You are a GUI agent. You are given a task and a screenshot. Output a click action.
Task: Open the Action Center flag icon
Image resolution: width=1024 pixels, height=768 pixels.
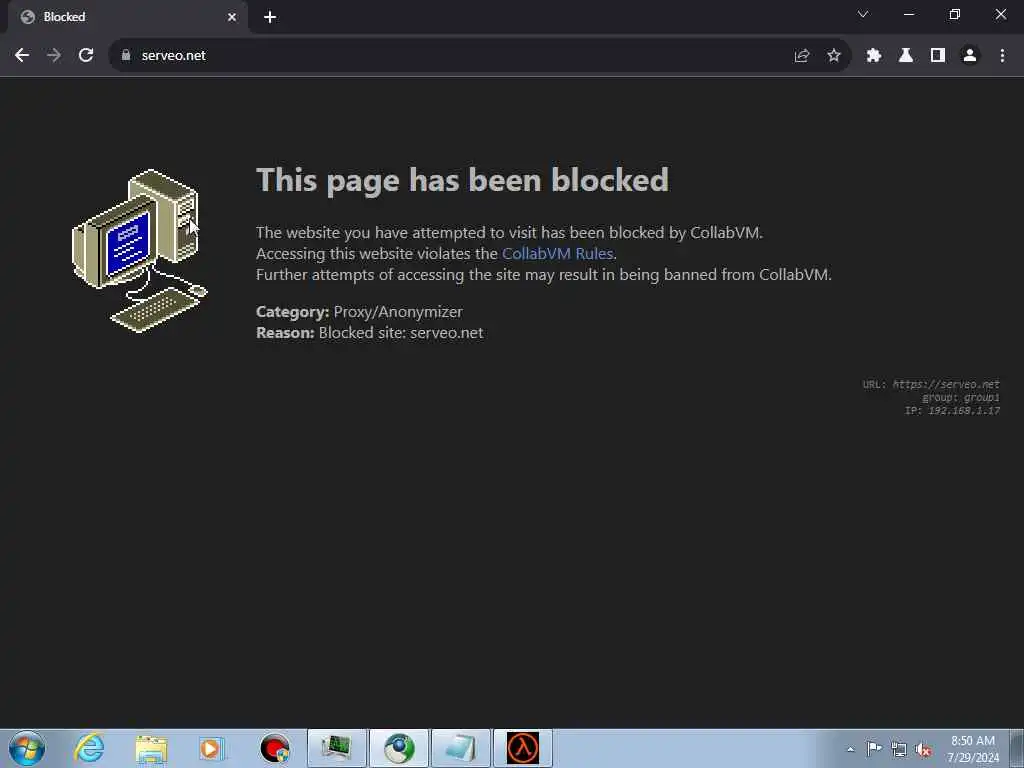point(874,749)
